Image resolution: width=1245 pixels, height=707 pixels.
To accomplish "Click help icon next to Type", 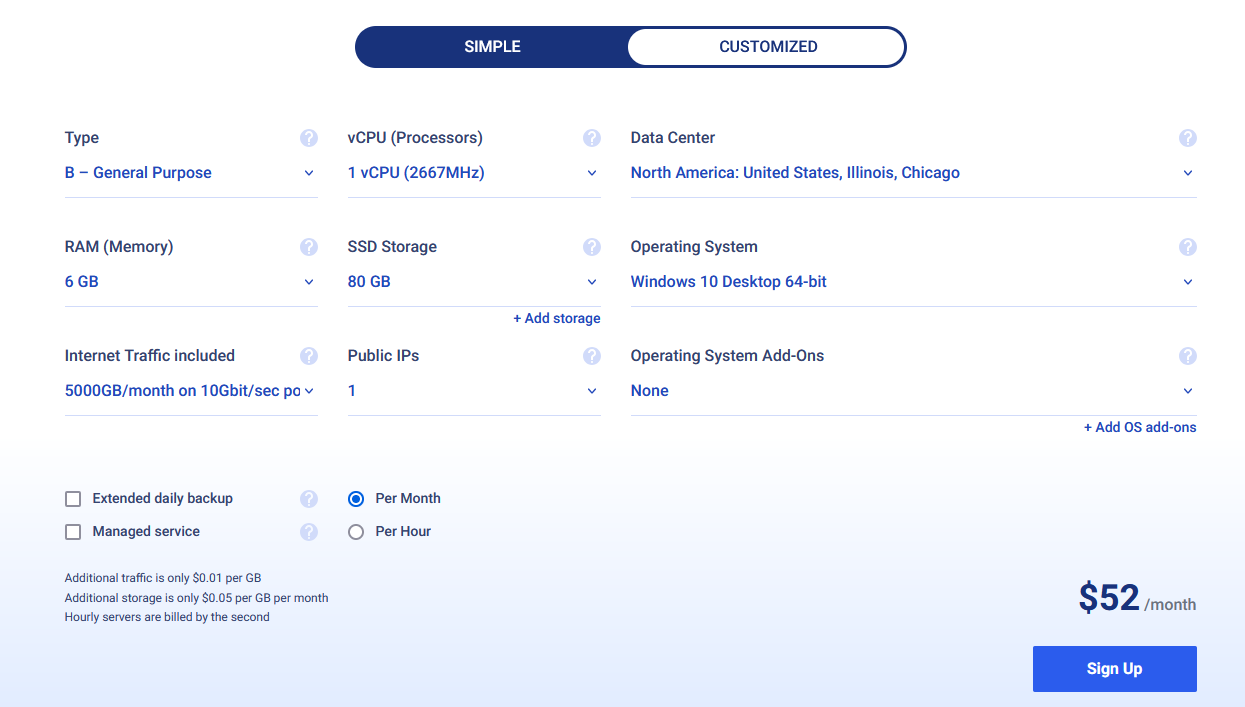I will tap(309, 138).
